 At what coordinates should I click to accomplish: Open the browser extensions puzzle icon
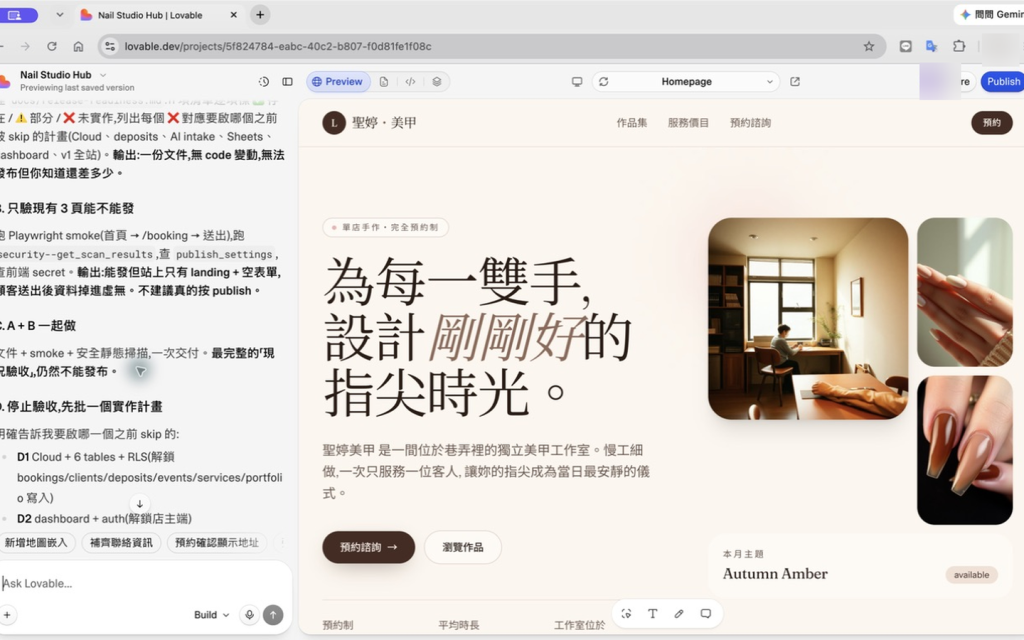pyautogui.click(x=959, y=46)
